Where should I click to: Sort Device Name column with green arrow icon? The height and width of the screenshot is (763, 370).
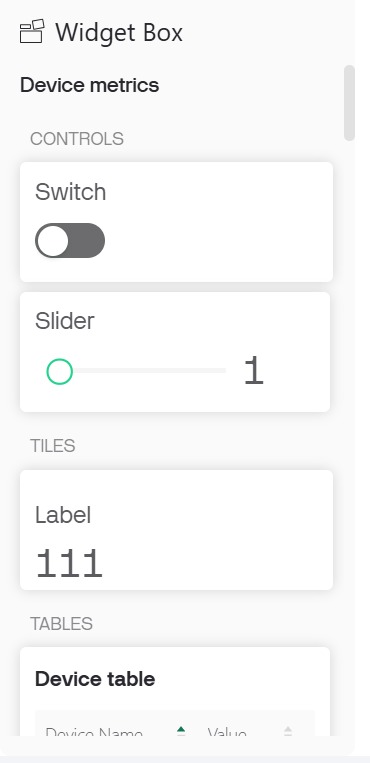click(181, 731)
